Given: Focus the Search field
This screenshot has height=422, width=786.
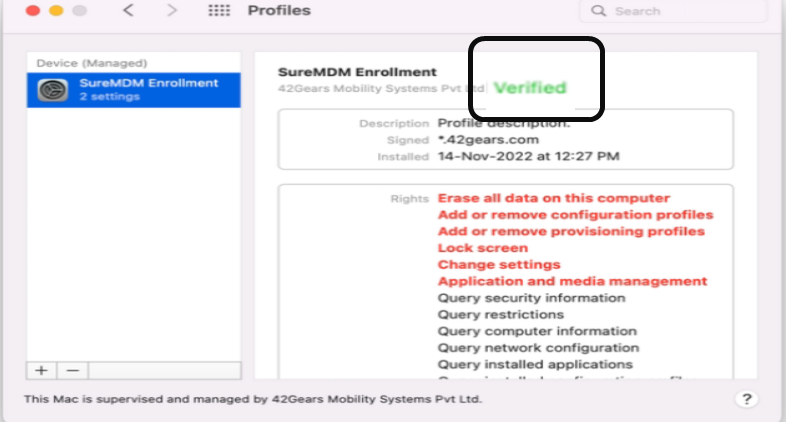Looking at the screenshot, I should point(673,11).
